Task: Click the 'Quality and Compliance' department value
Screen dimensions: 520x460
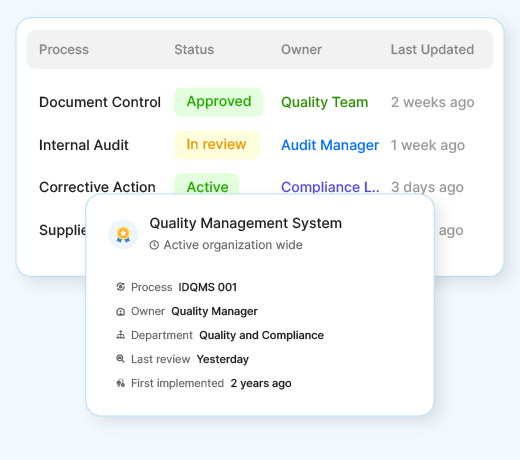Action: pyautogui.click(x=261, y=335)
